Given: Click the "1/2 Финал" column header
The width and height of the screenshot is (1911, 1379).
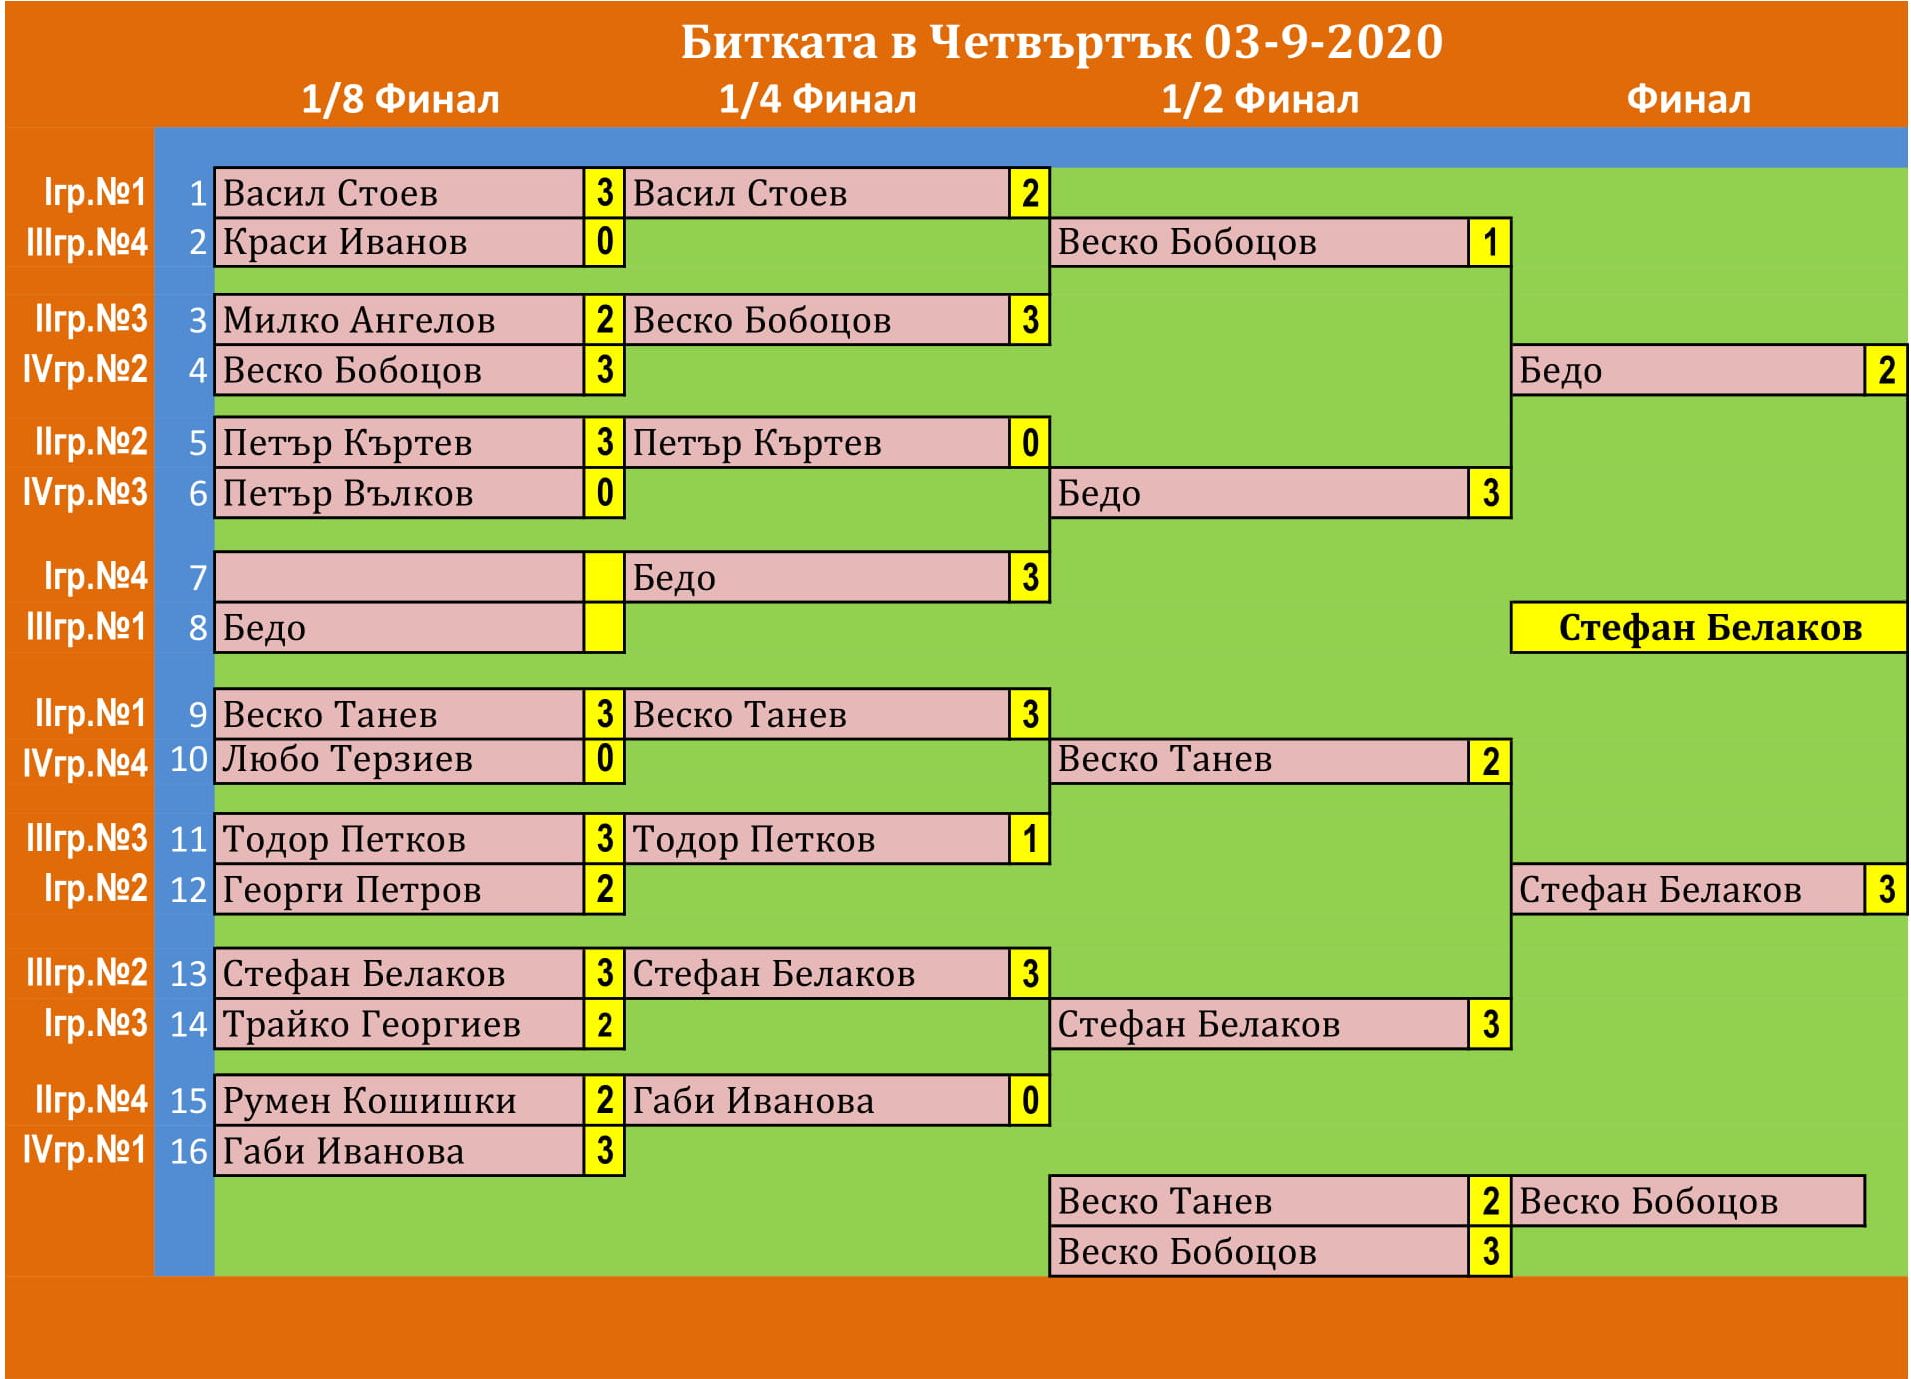Looking at the screenshot, I should coord(1259,99).
